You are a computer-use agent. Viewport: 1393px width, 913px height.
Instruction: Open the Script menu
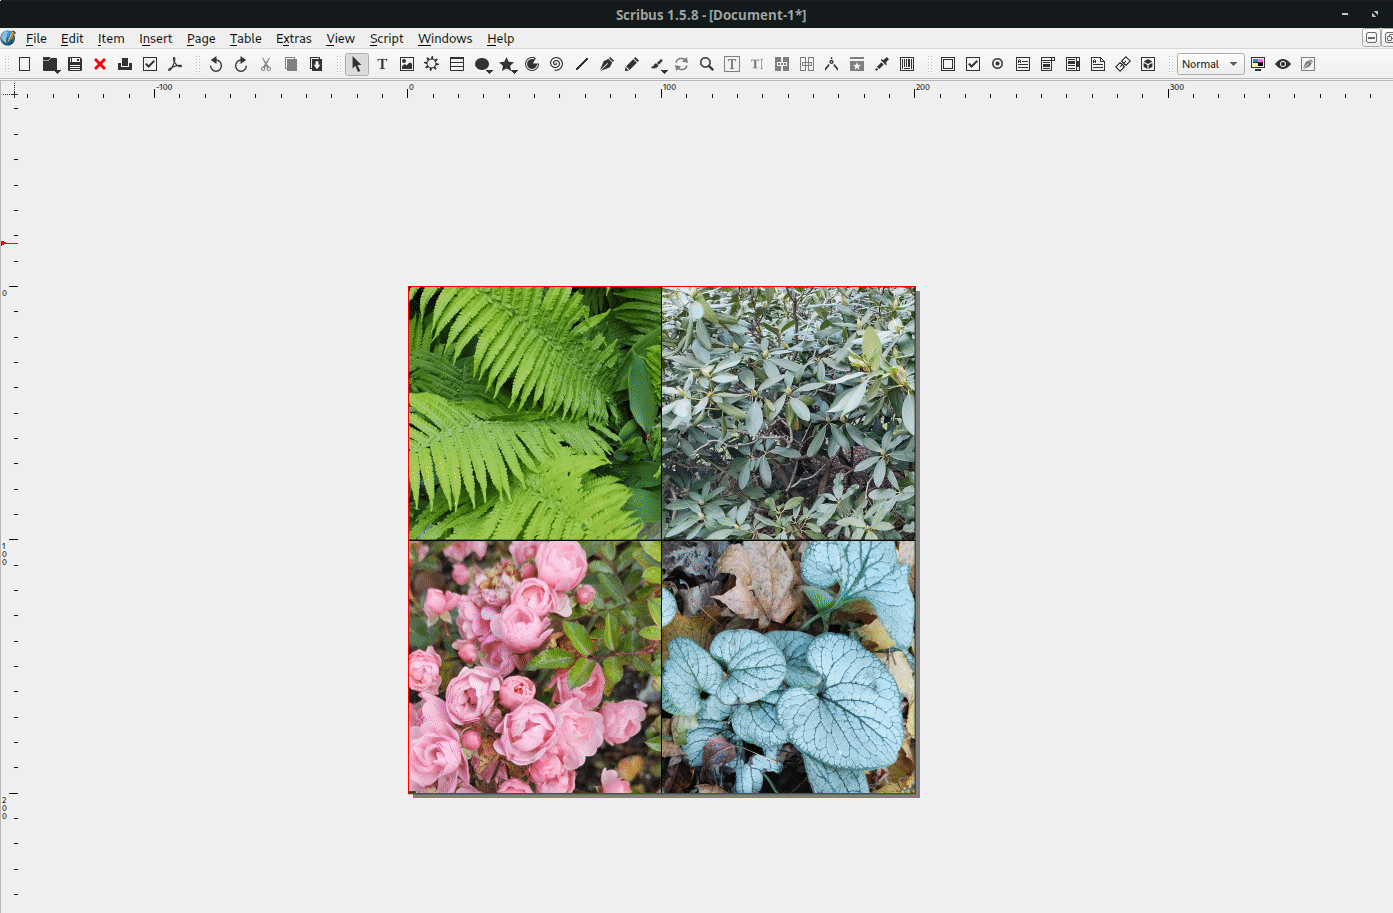pyautogui.click(x=387, y=38)
